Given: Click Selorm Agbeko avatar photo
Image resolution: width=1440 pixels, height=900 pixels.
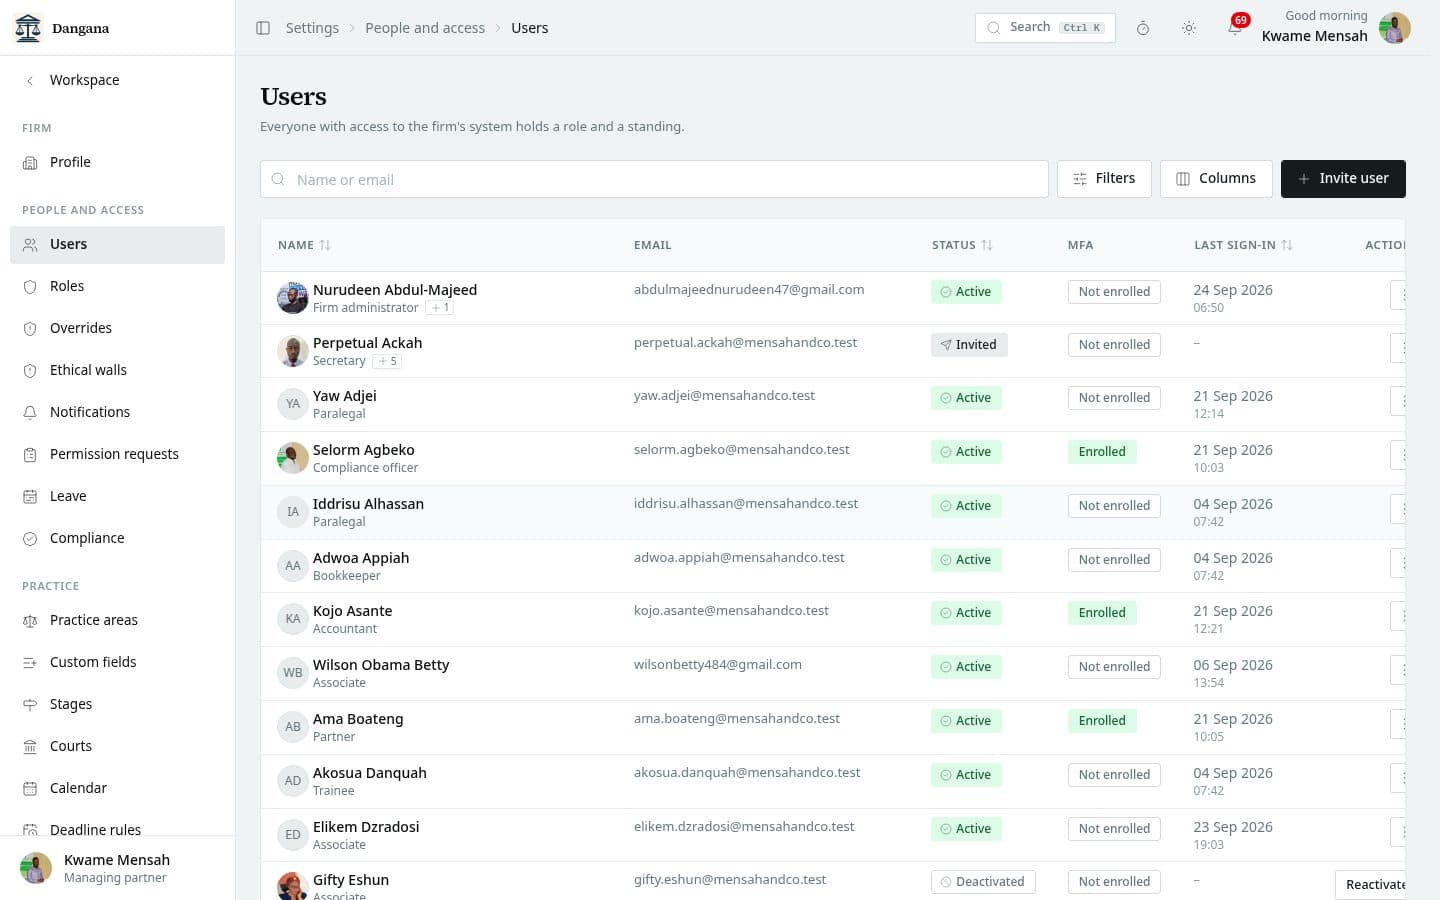Looking at the screenshot, I should (x=293, y=458).
